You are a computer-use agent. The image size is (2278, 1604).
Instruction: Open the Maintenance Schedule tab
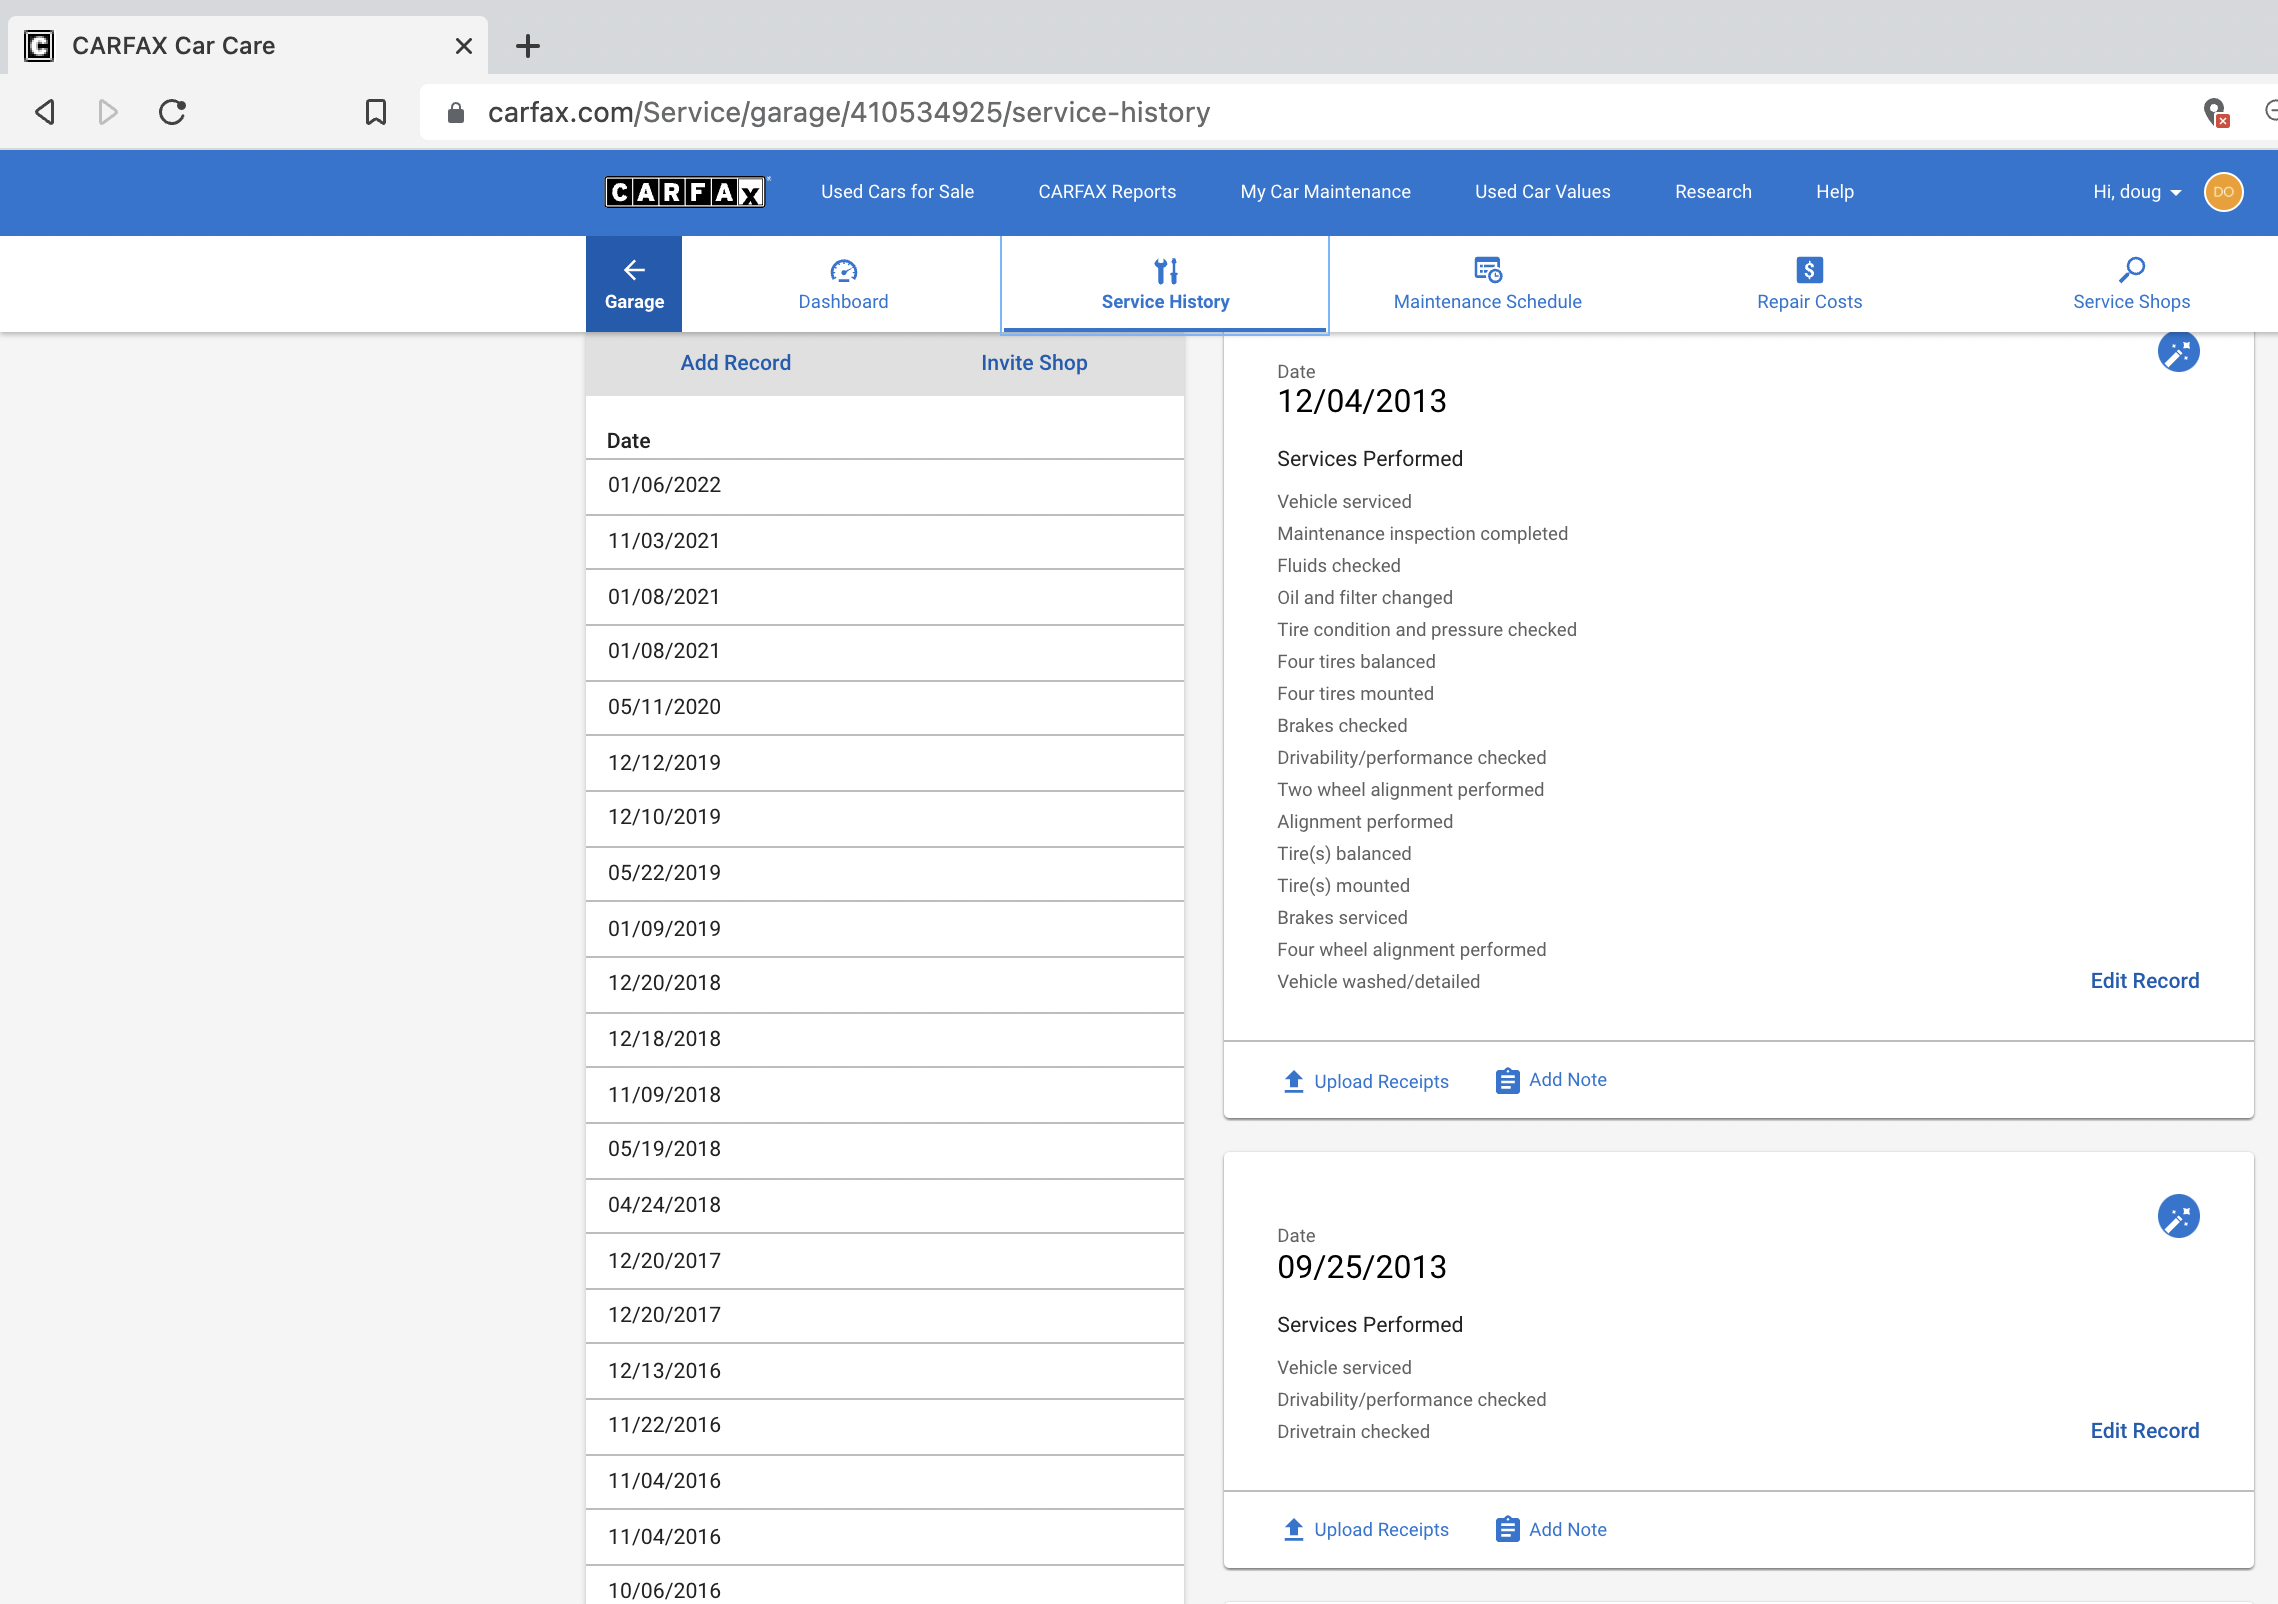(1488, 284)
